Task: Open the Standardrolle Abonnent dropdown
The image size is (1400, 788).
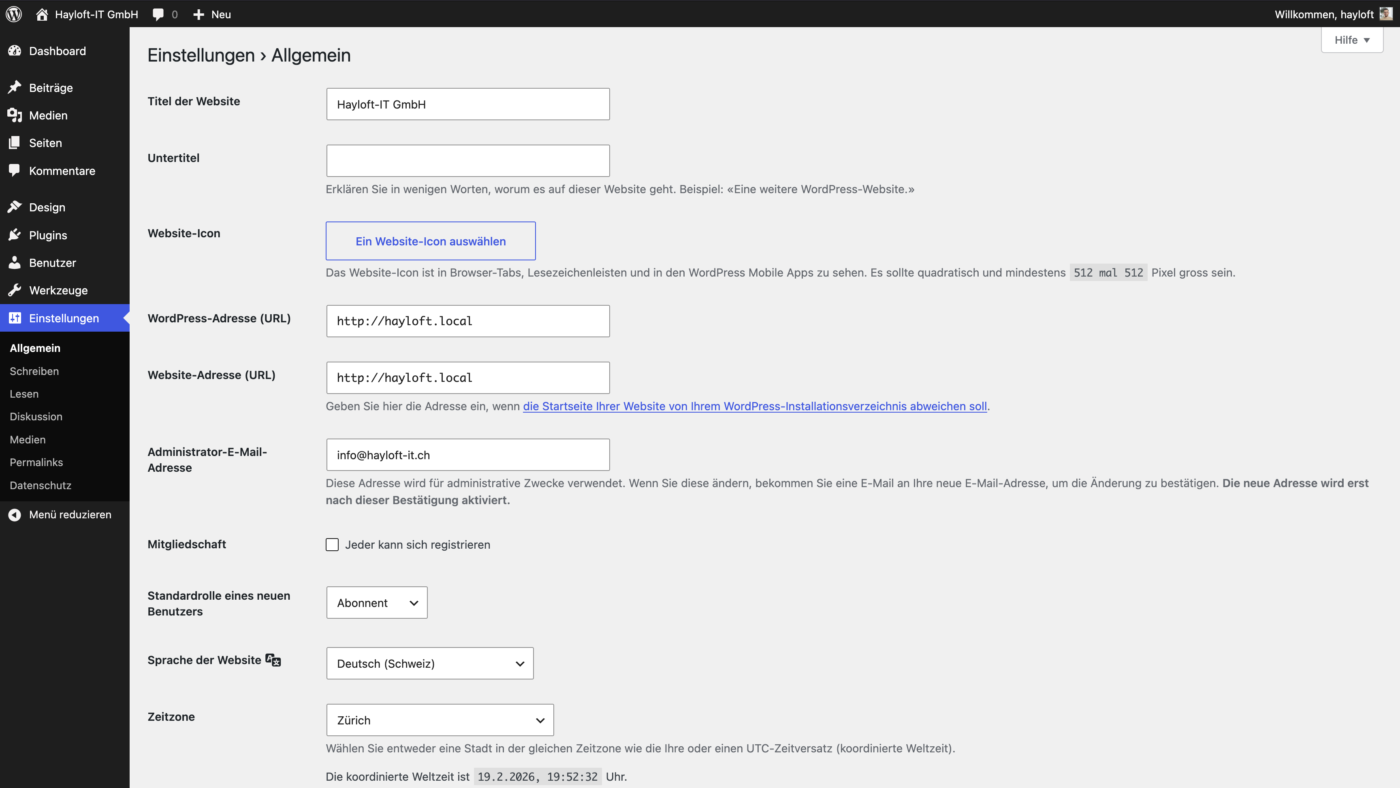Action: click(x=377, y=603)
